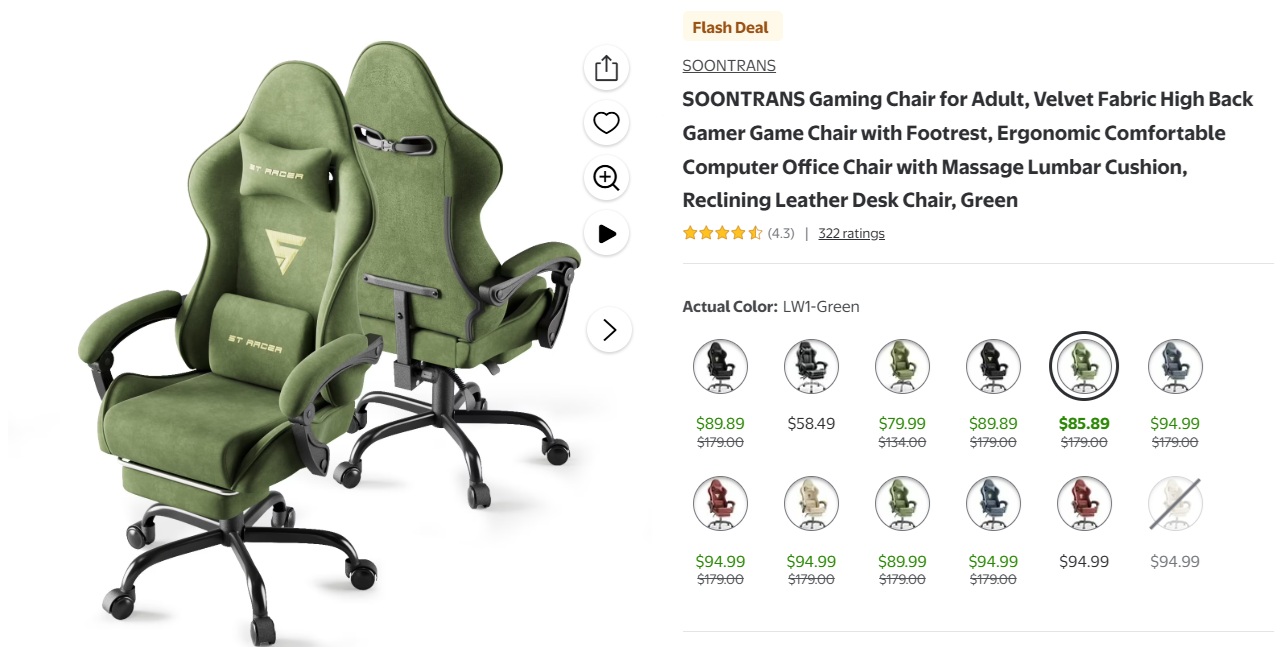Screen dimensions: 1287x647
Task: Open the magnifier zoom icon on image
Action: click(607, 178)
